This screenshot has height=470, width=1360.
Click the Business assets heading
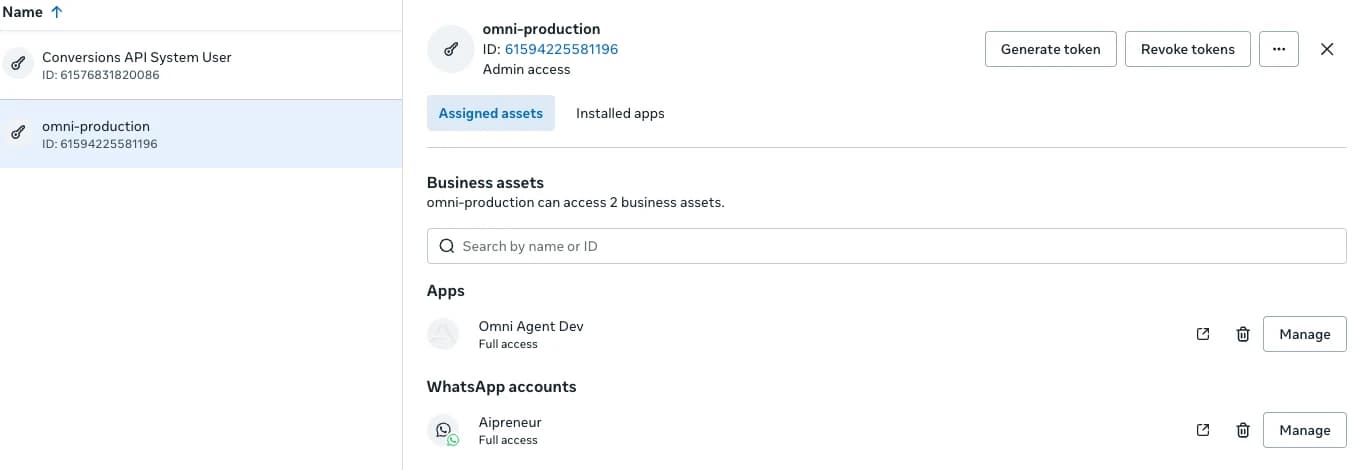[x=485, y=182]
